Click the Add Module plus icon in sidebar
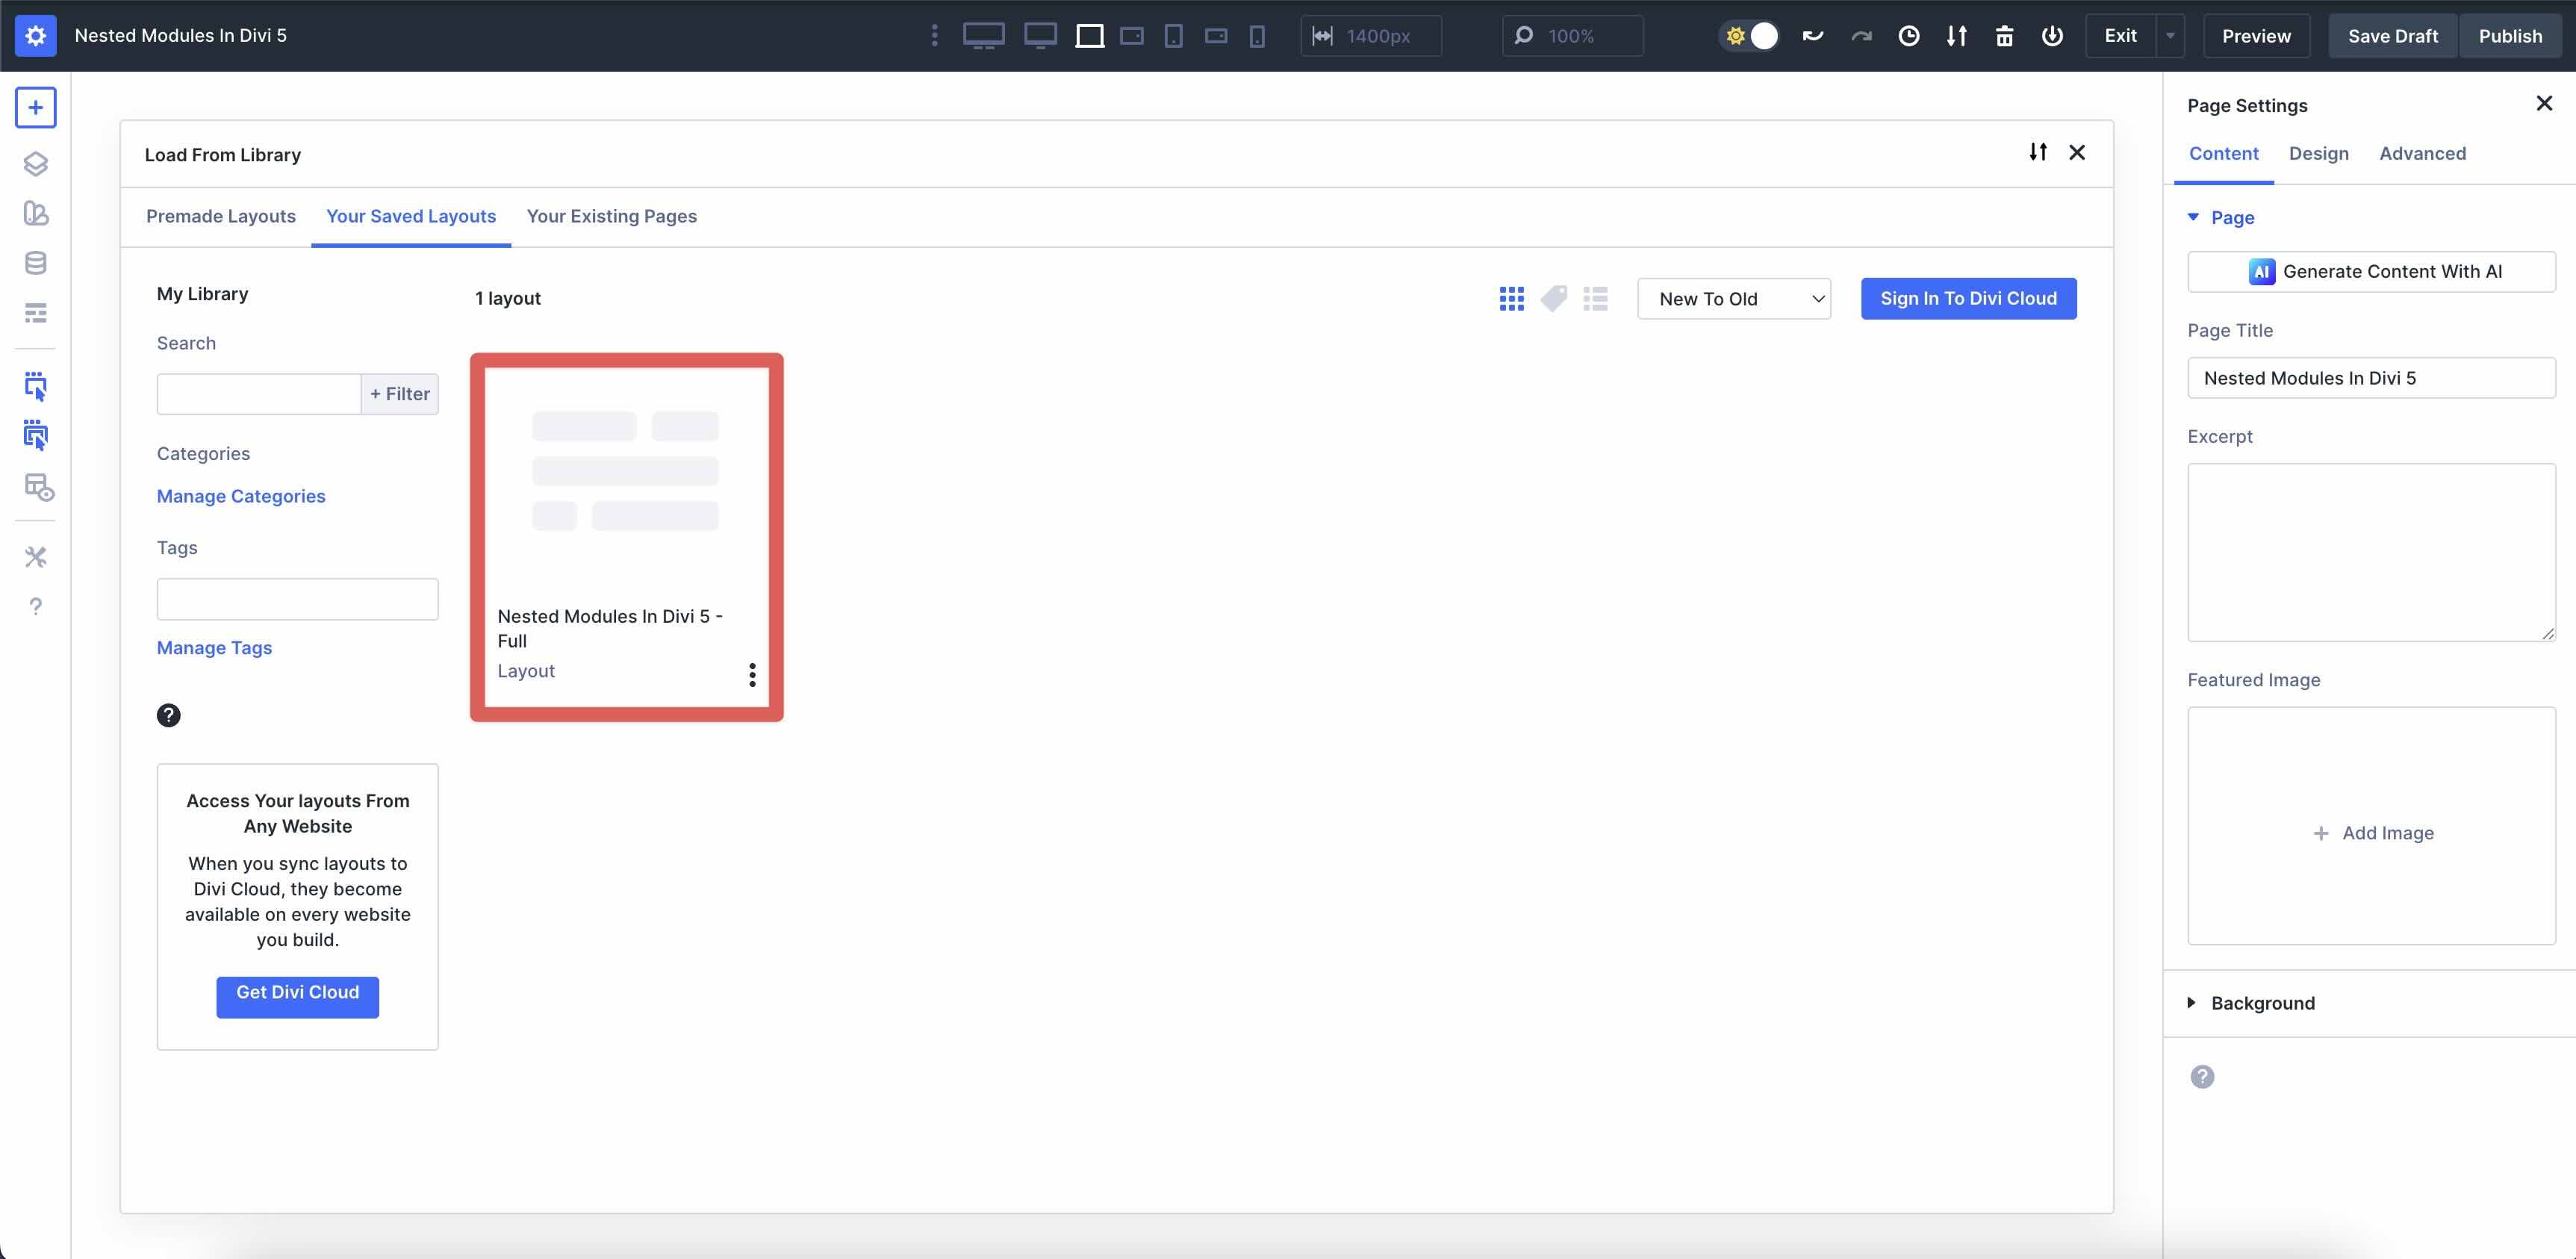Viewport: 2576px width, 1259px height. [x=36, y=107]
